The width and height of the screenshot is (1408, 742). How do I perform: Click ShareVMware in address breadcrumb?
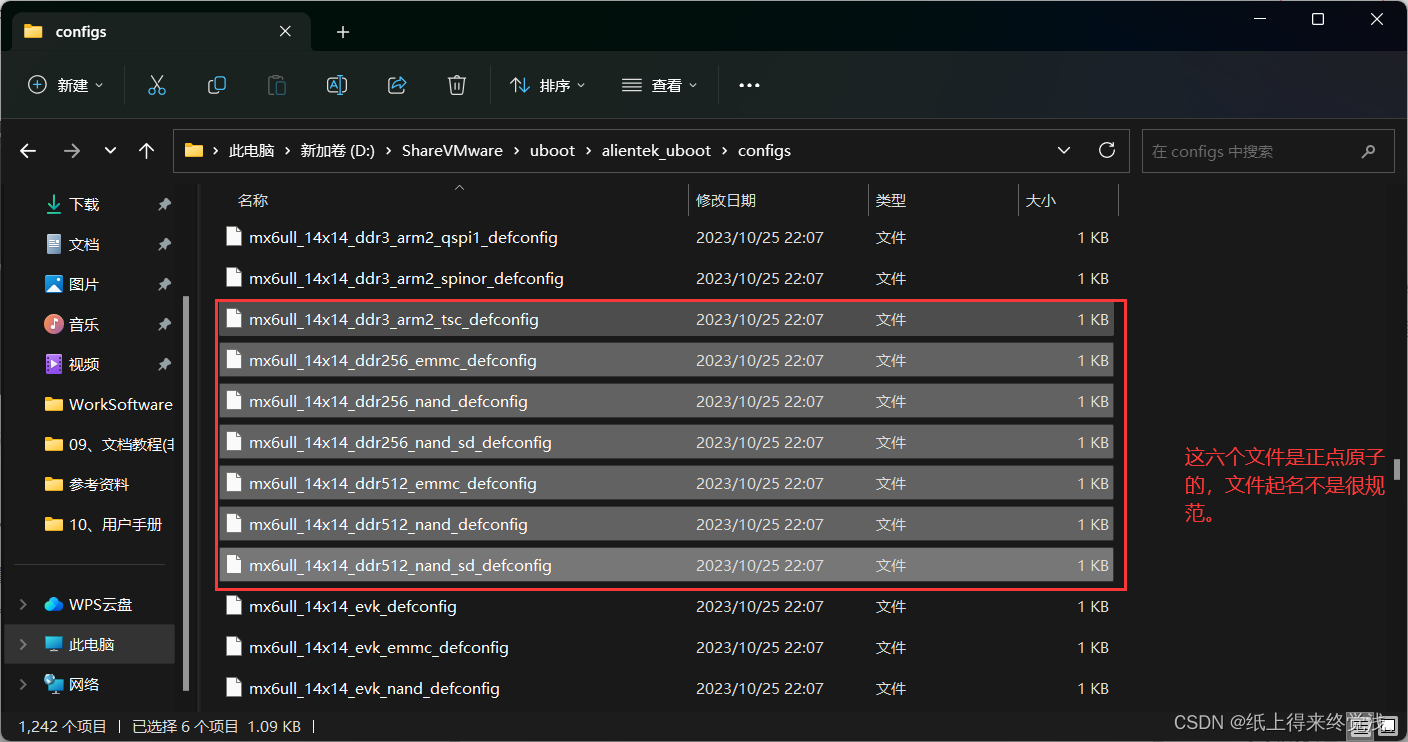[452, 151]
